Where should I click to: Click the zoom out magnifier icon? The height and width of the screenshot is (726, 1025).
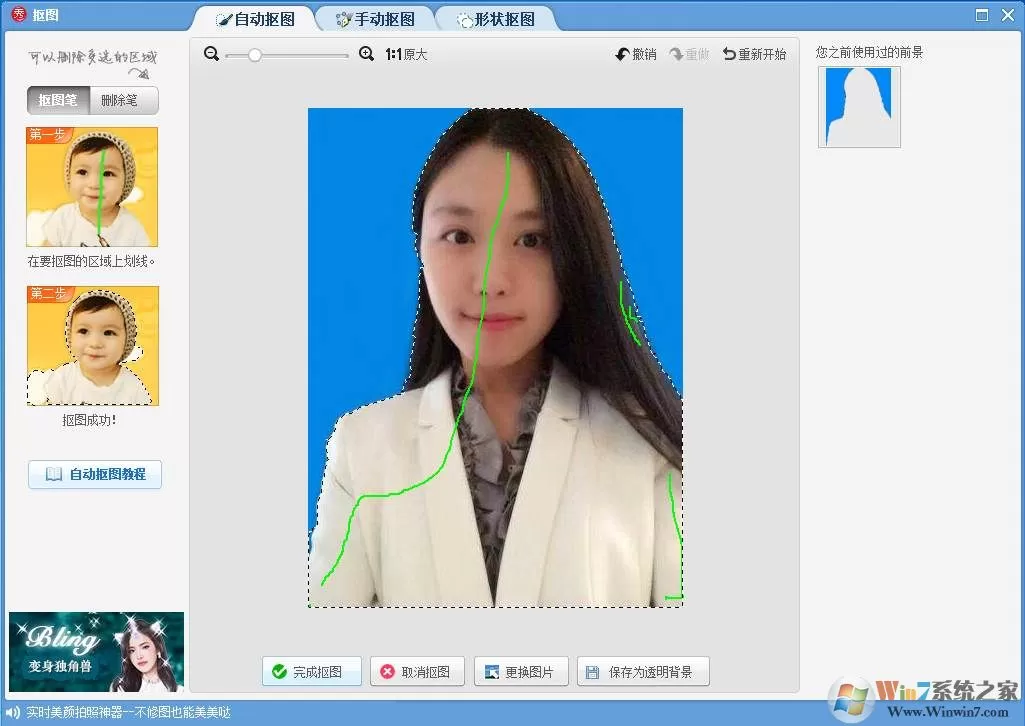[x=211, y=54]
